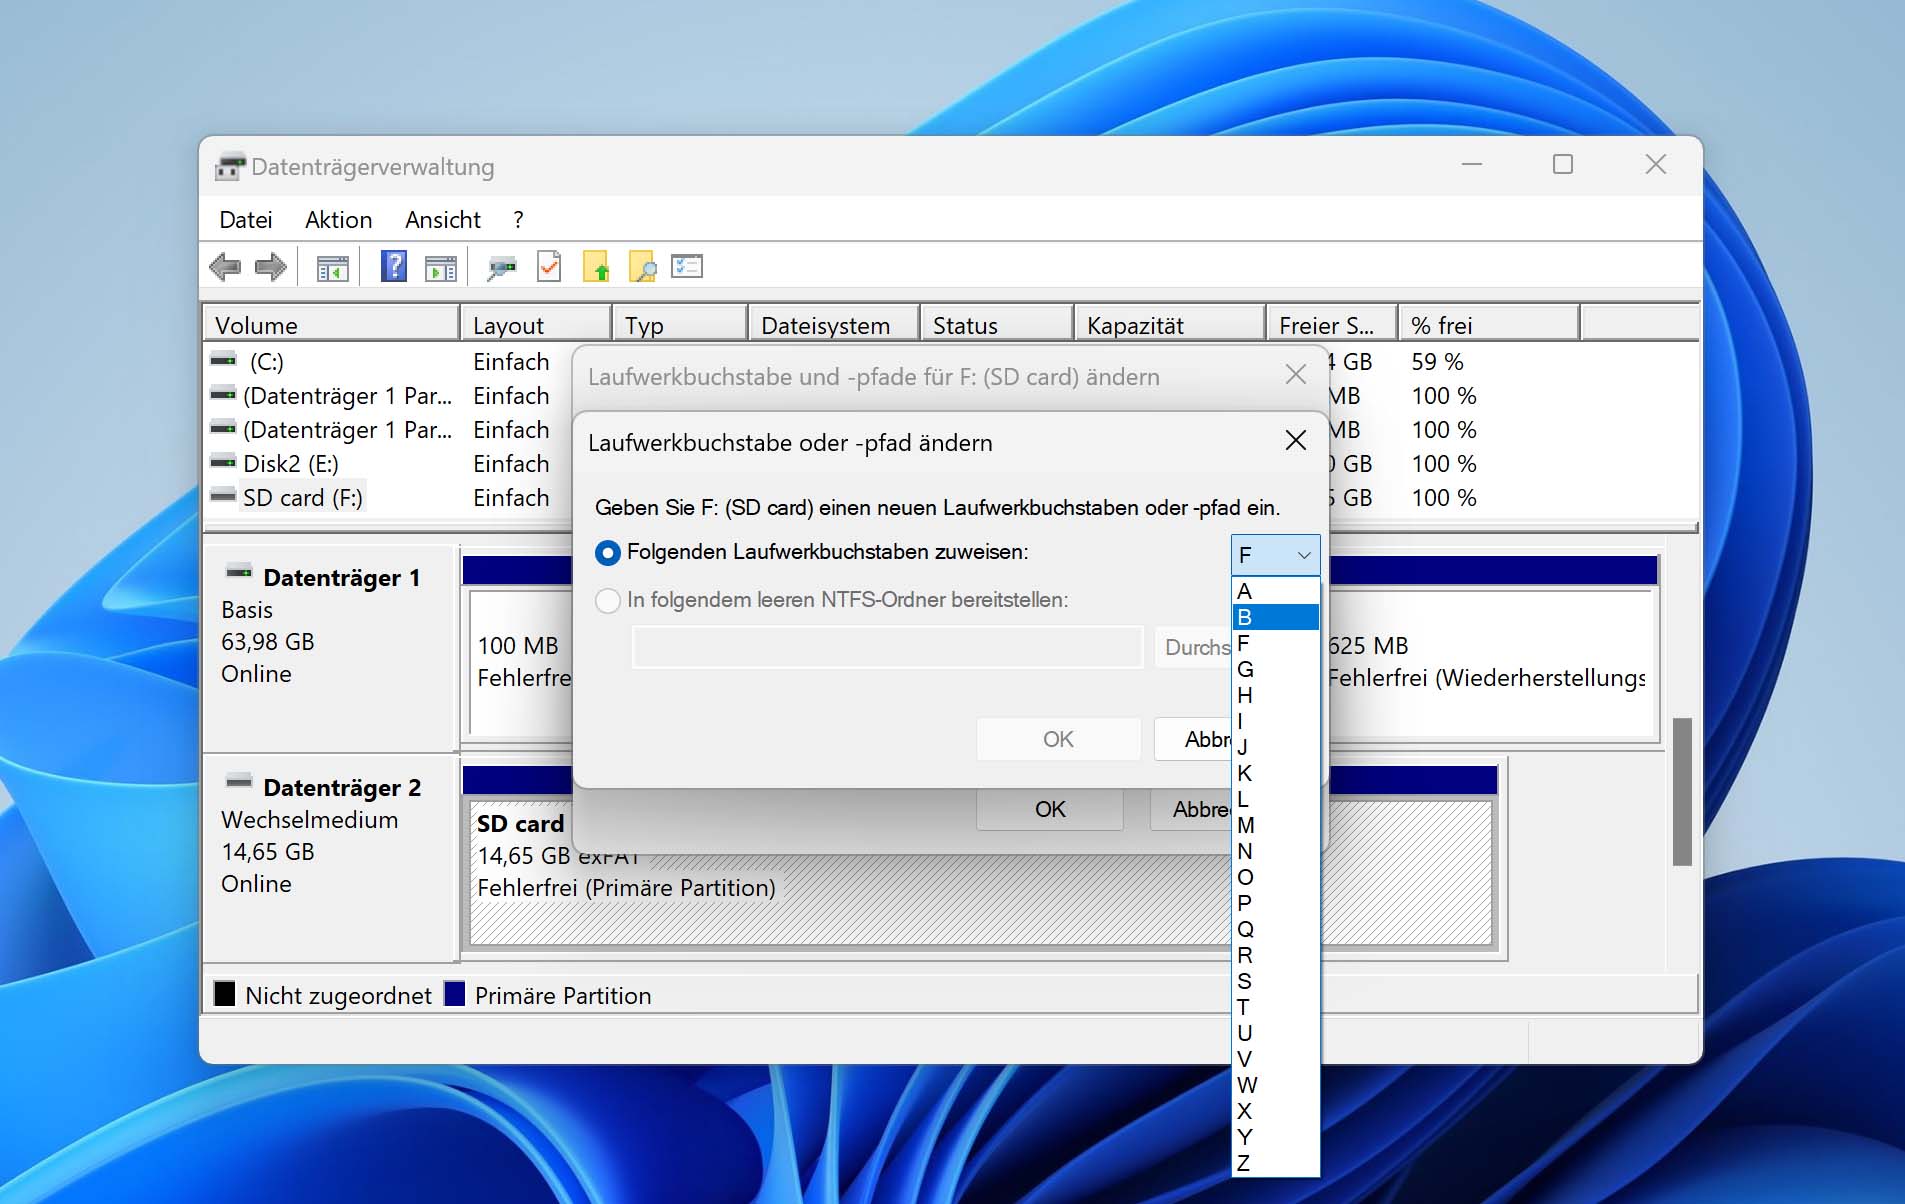This screenshot has width=1905, height=1204.
Task: Choose letter M in drive letter list
Action: coord(1275,825)
